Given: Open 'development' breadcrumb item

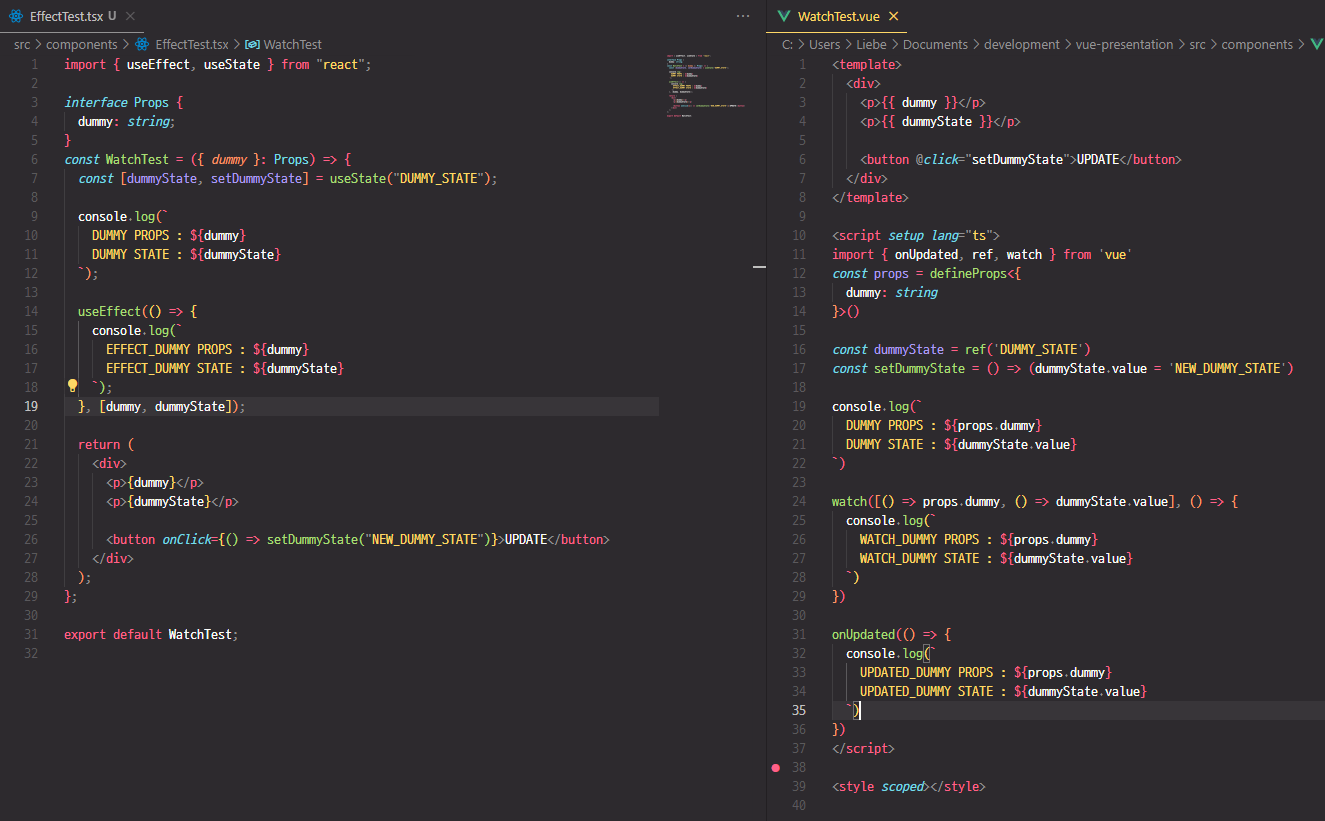Looking at the screenshot, I should tap(1022, 44).
